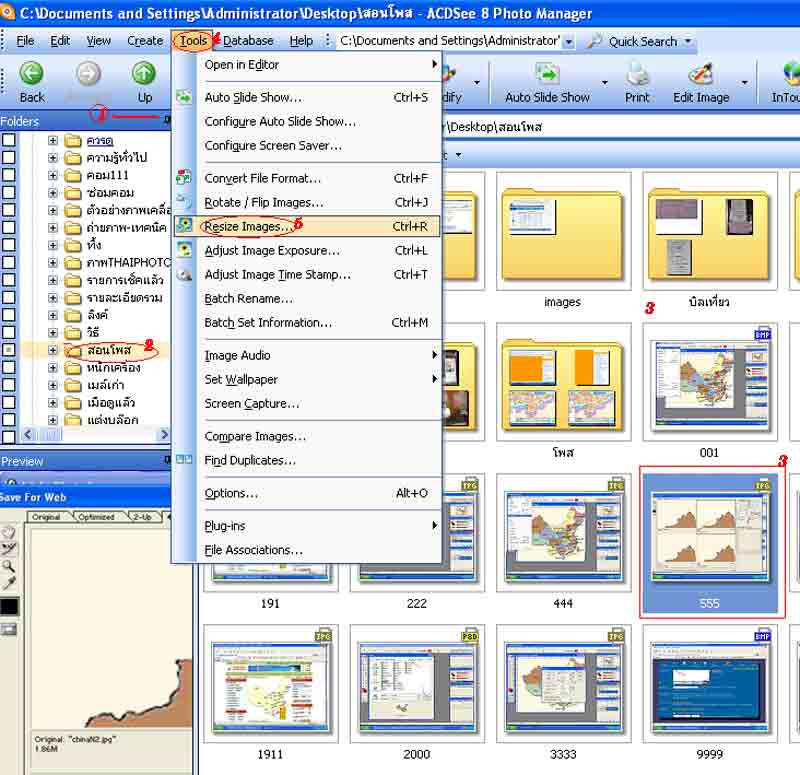Choose Compare Images in the Tools menu
The width and height of the screenshot is (800, 775).
click(x=307, y=436)
